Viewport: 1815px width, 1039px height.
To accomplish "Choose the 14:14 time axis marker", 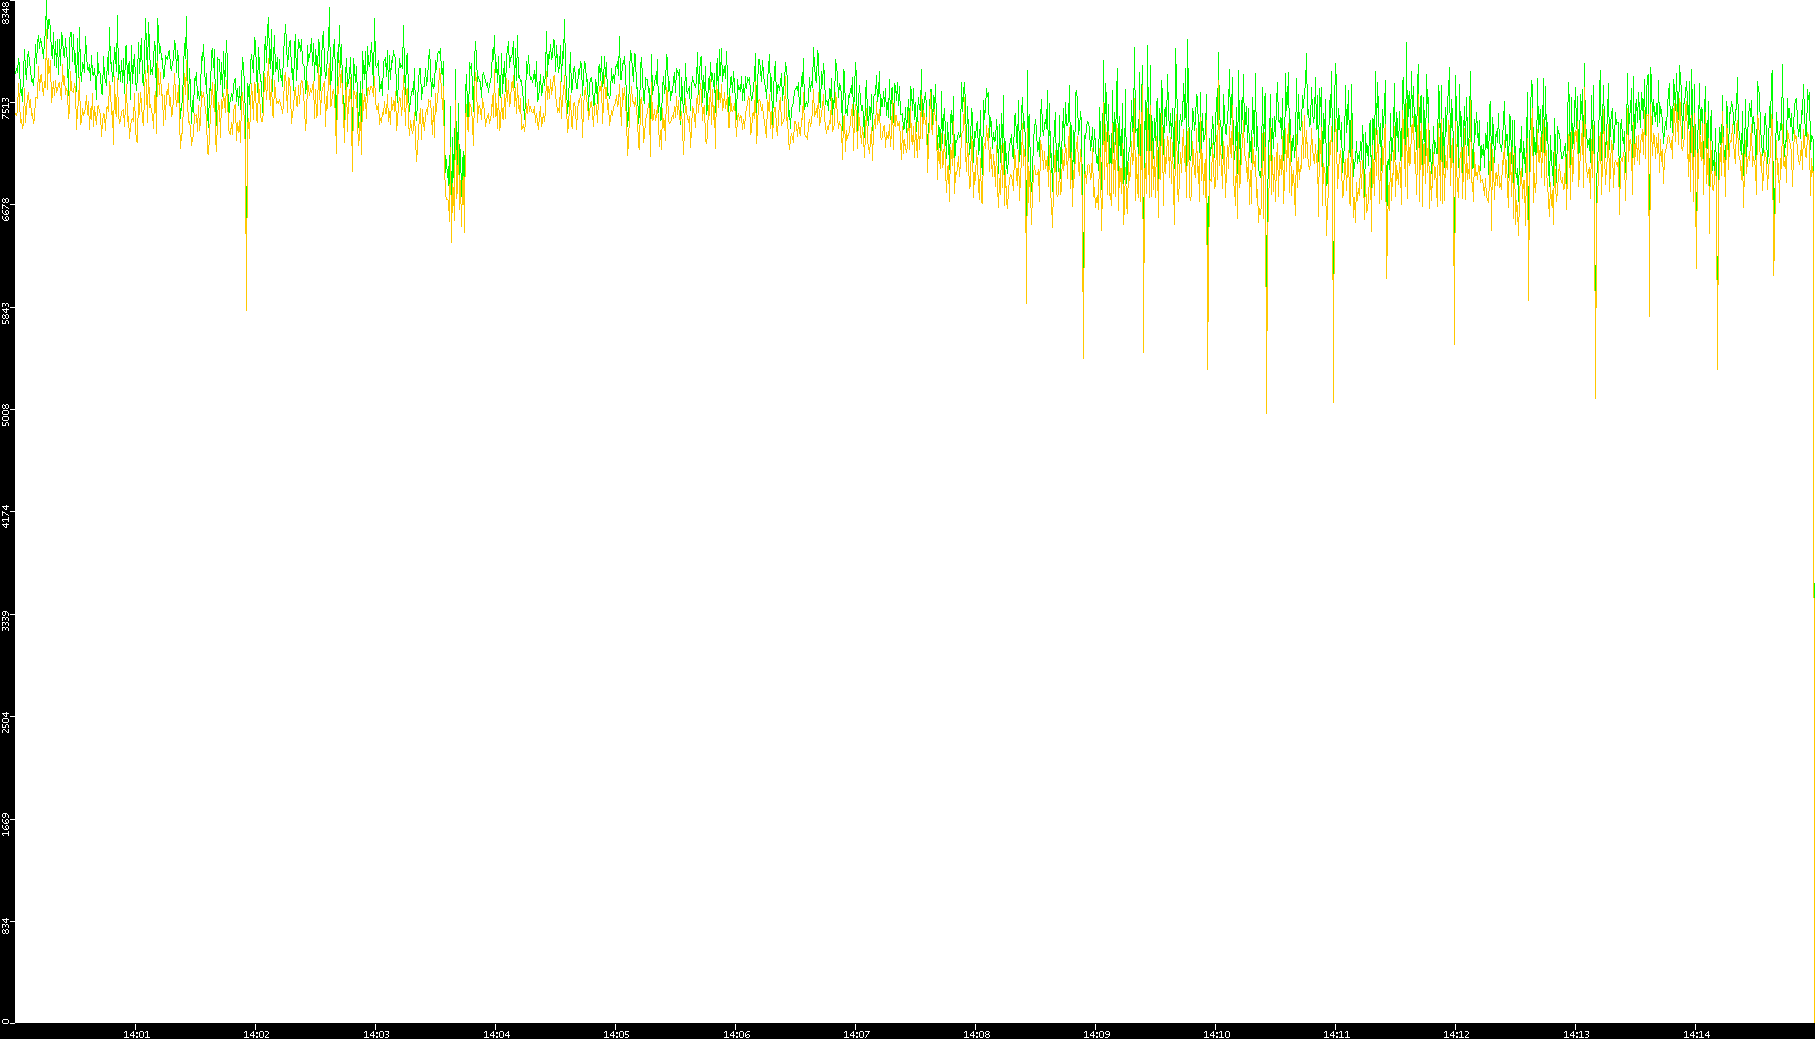I will [x=1696, y=1033].
